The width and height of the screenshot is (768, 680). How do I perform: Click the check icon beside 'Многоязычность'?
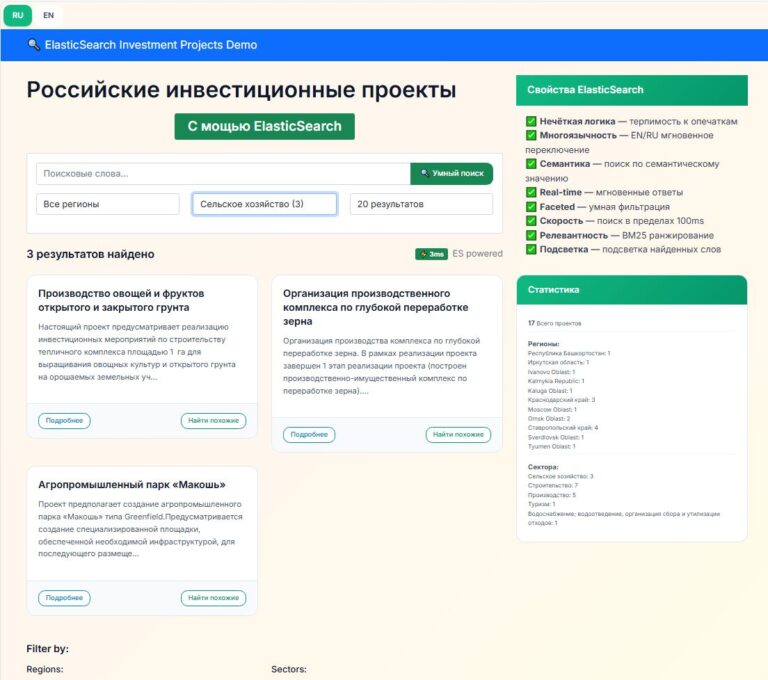tap(531, 135)
